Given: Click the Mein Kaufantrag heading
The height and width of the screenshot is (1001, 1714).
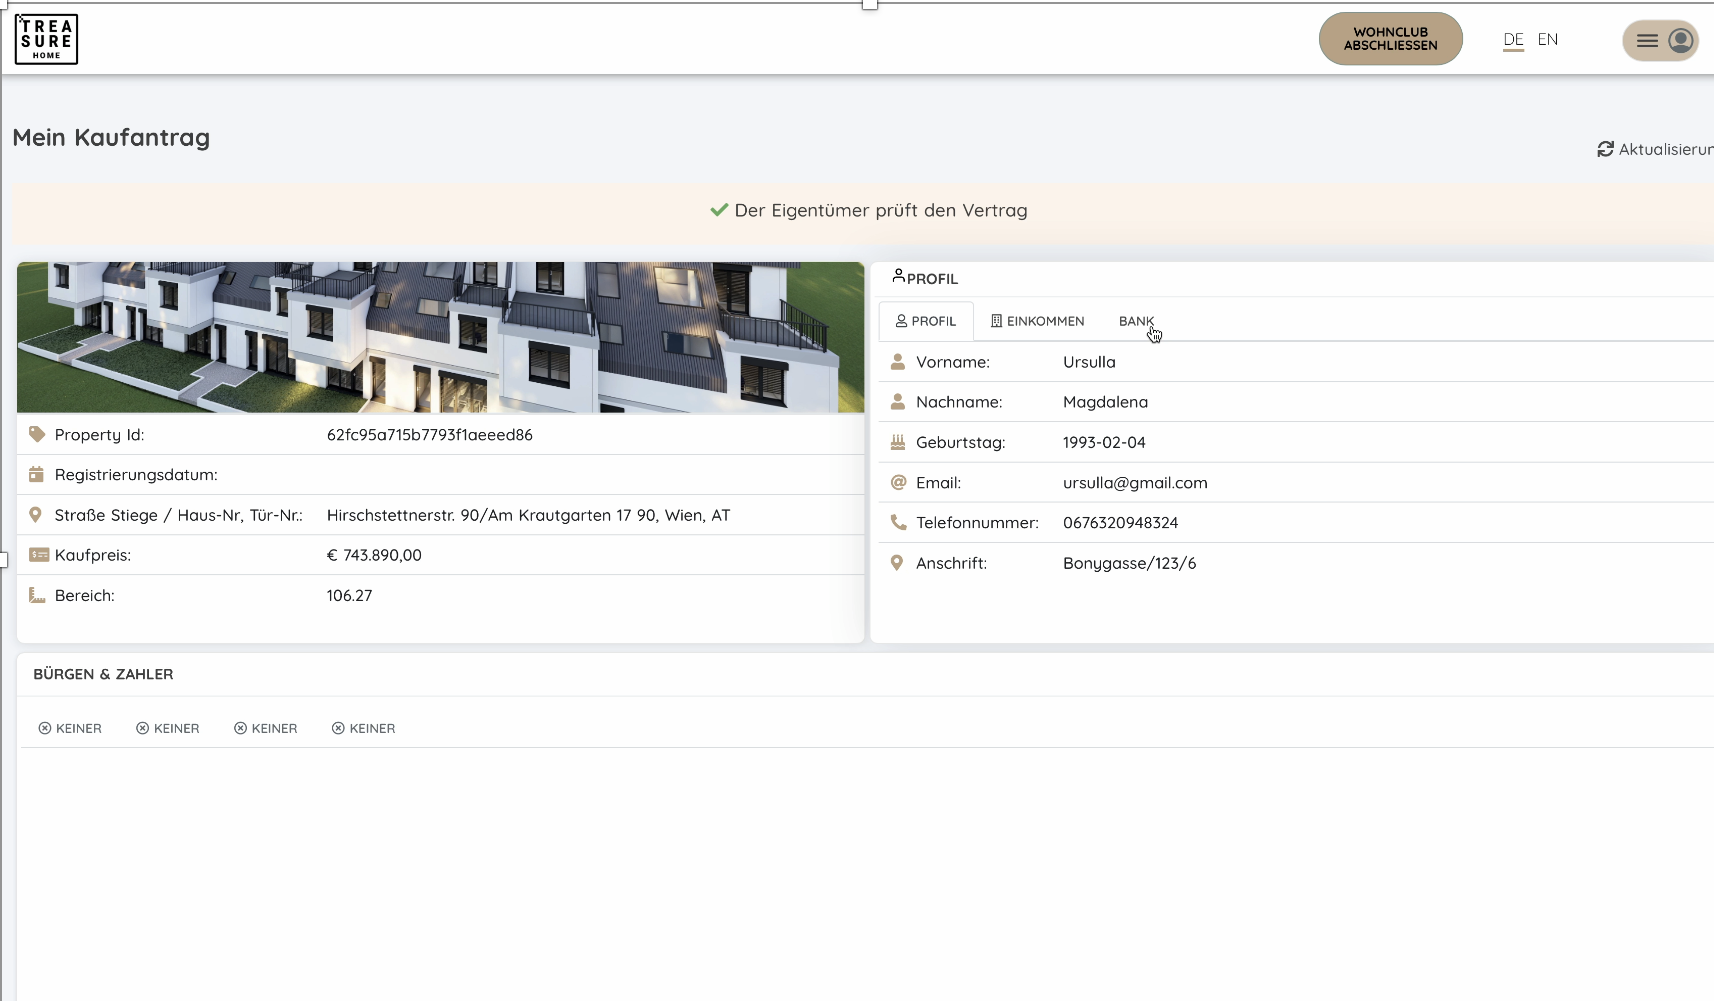Looking at the screenshot, I should [x=111, y=137].
